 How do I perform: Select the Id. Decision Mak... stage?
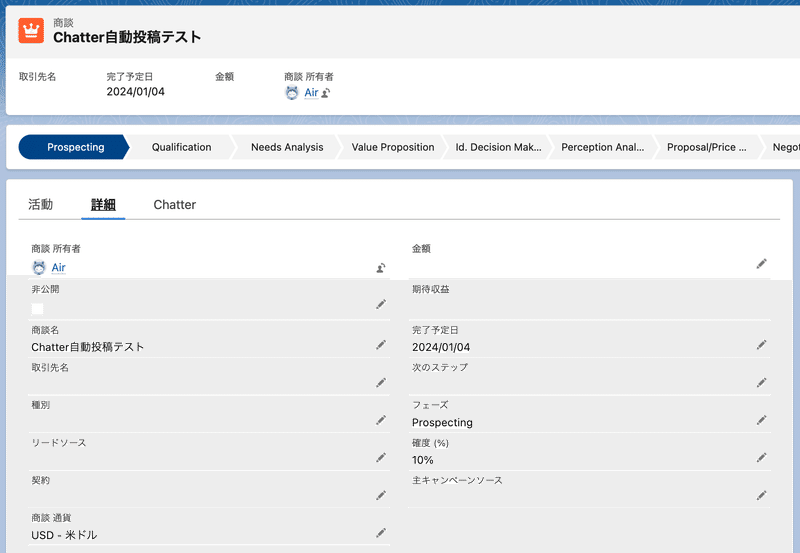[498, 147]
